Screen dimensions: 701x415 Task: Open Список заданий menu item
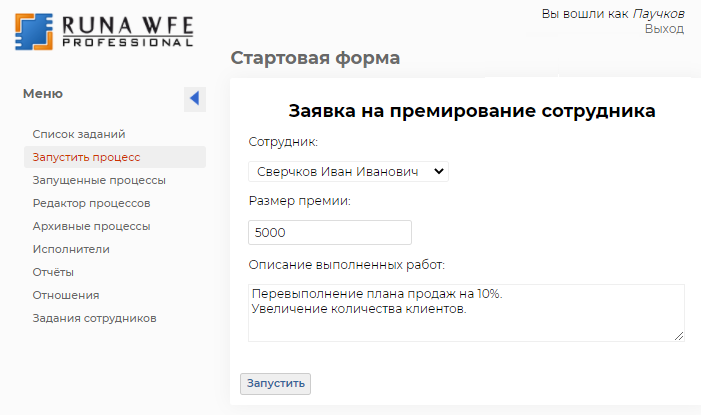coord(79,134)
